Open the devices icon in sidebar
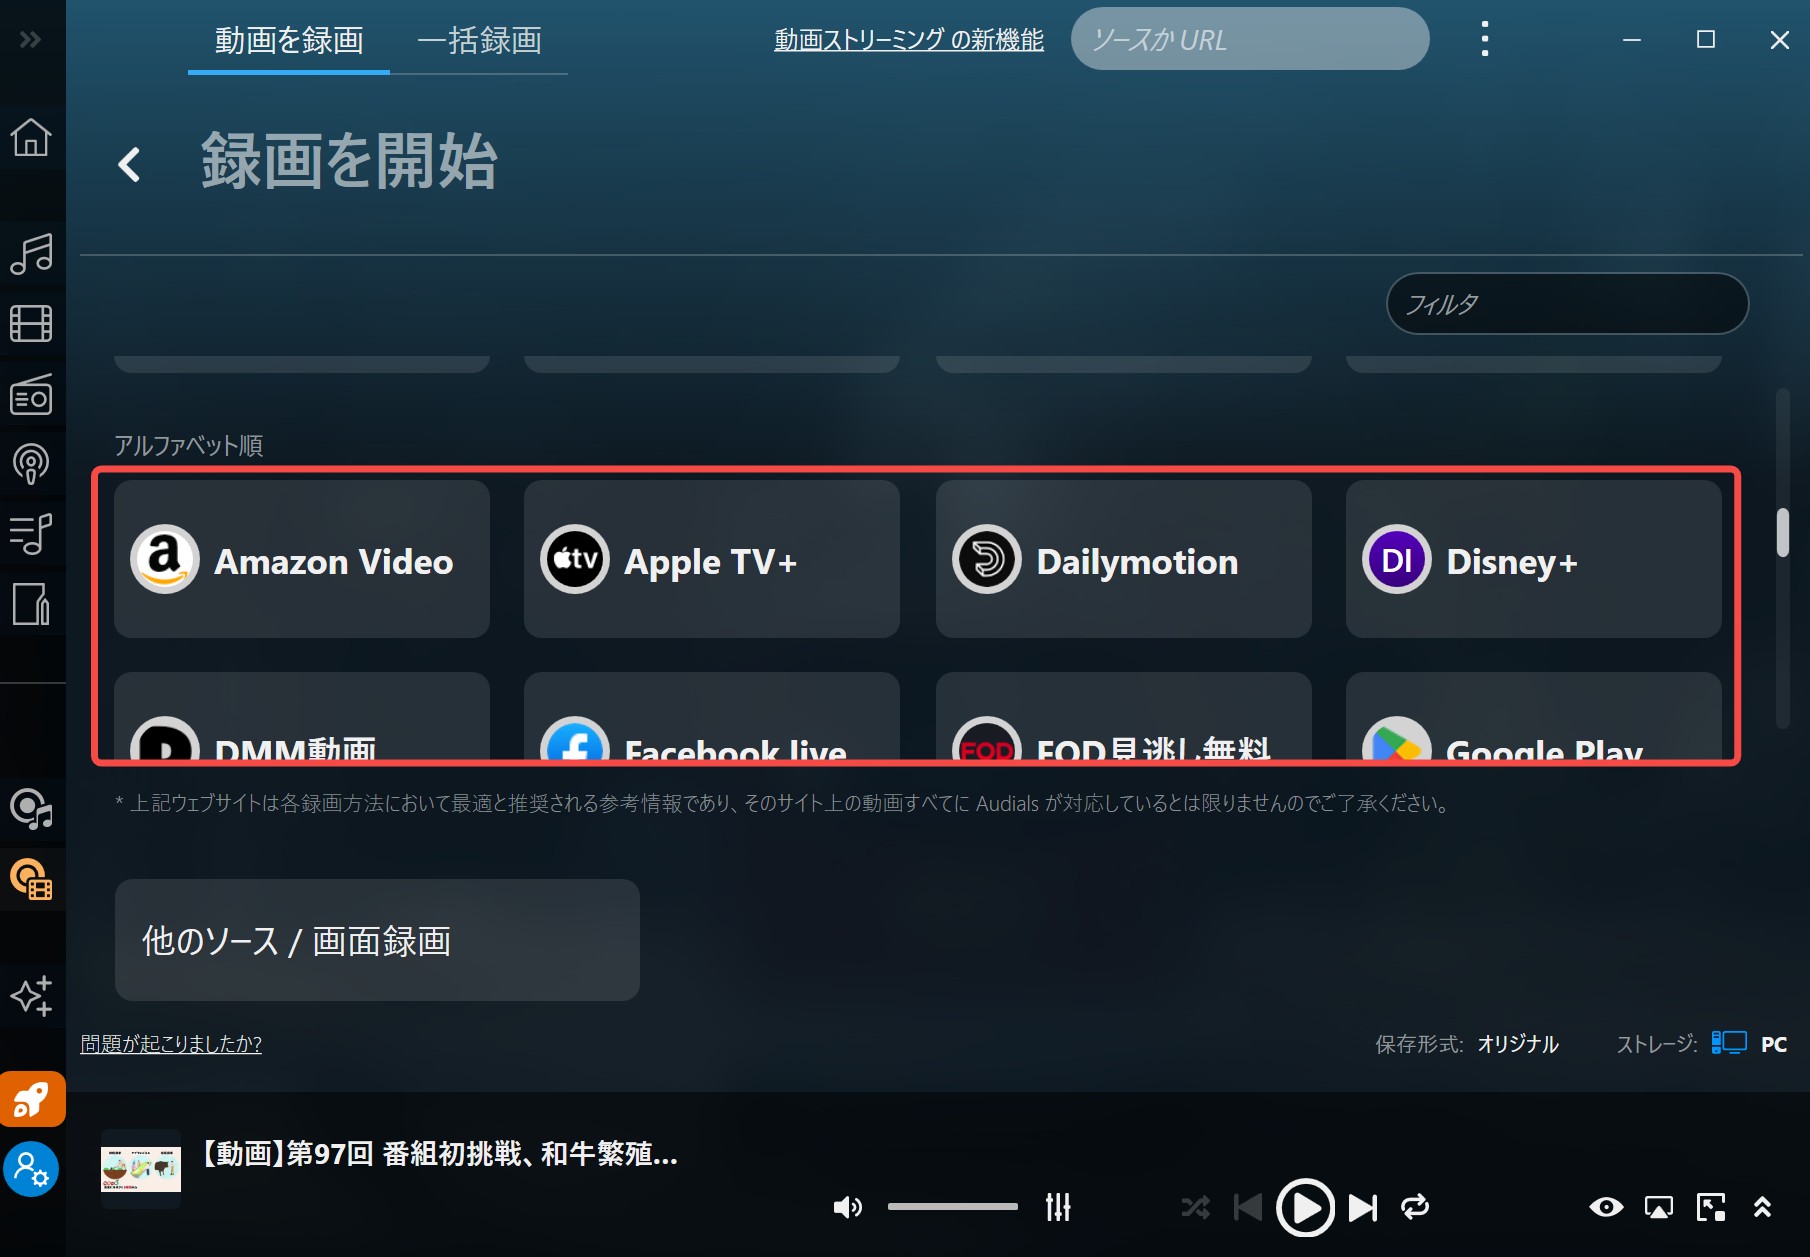This screenshot has width=1810, height=1257. [x=31, y=604]
